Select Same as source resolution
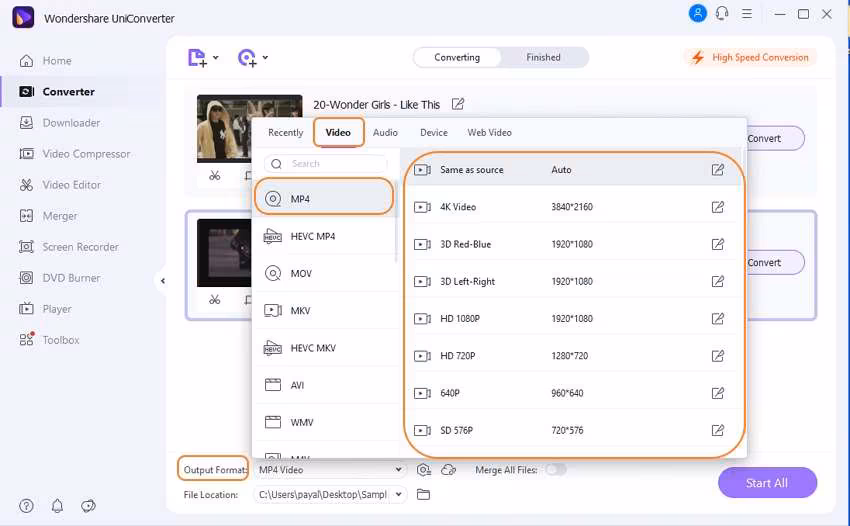 pyautogui.click(x=572, y=170)
